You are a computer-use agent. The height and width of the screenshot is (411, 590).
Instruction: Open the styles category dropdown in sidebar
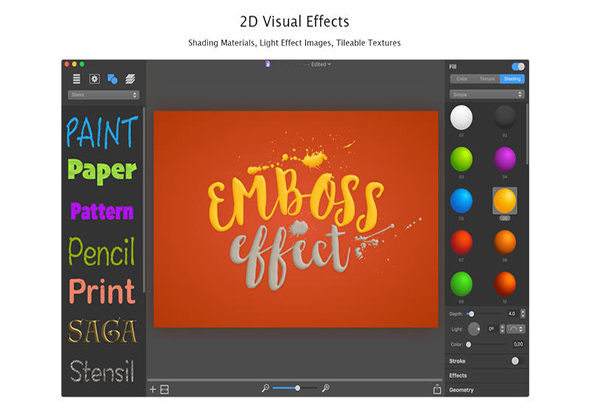[x=103, y=95]
